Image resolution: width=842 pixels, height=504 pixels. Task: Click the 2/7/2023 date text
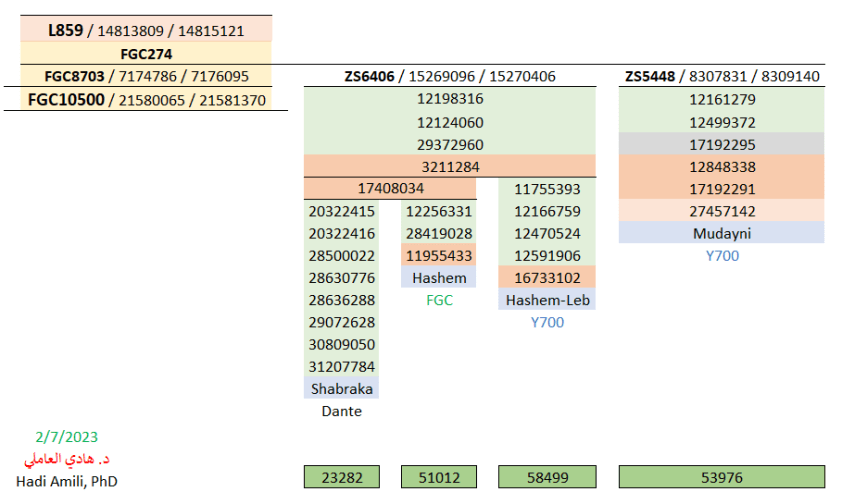coord(66,437)
